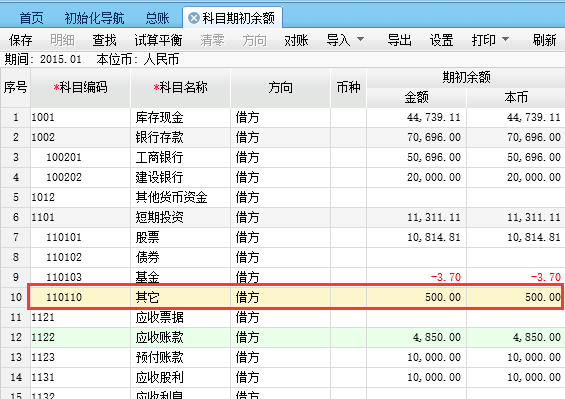Select the 其他货币资金 row name

pos(181,198)
